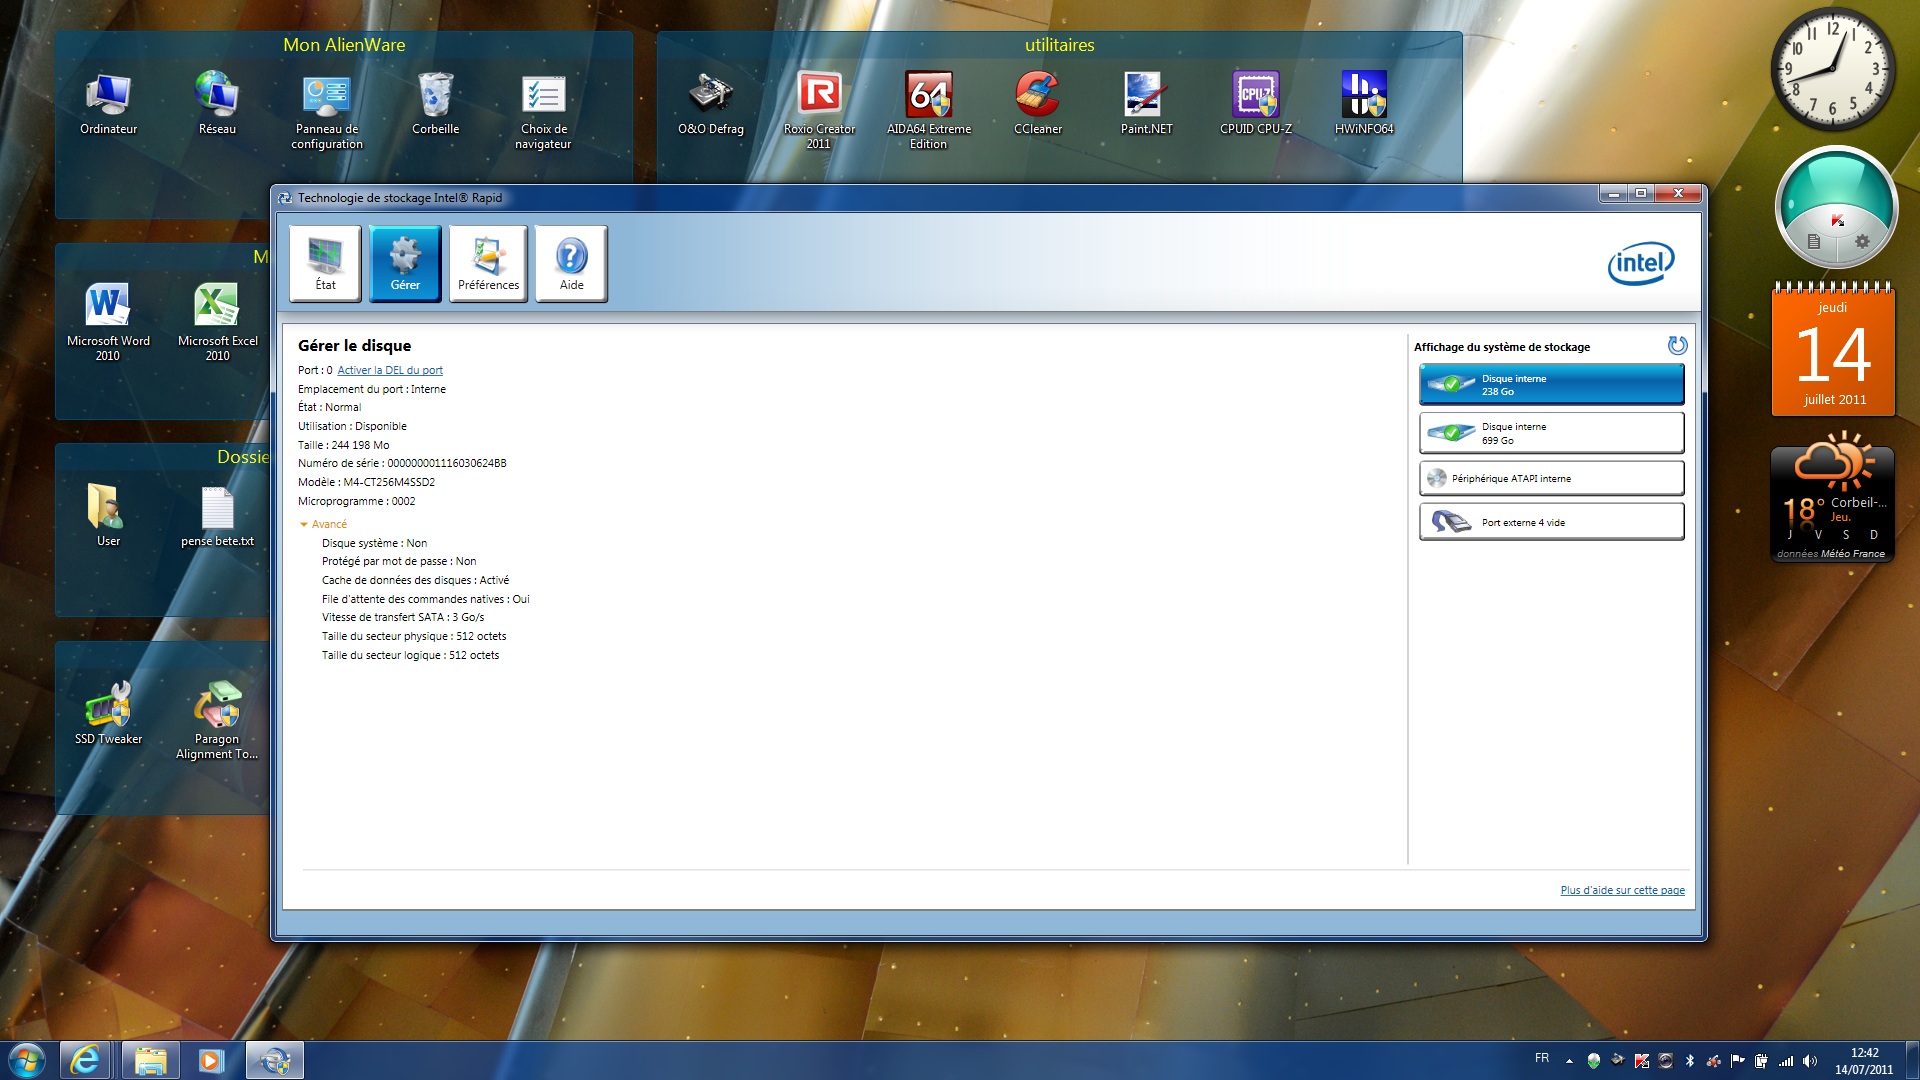Launch CPUID CPU-Z
Image resolution: width=1920 pixels, height=1080 pixels.
[1255, 104]
